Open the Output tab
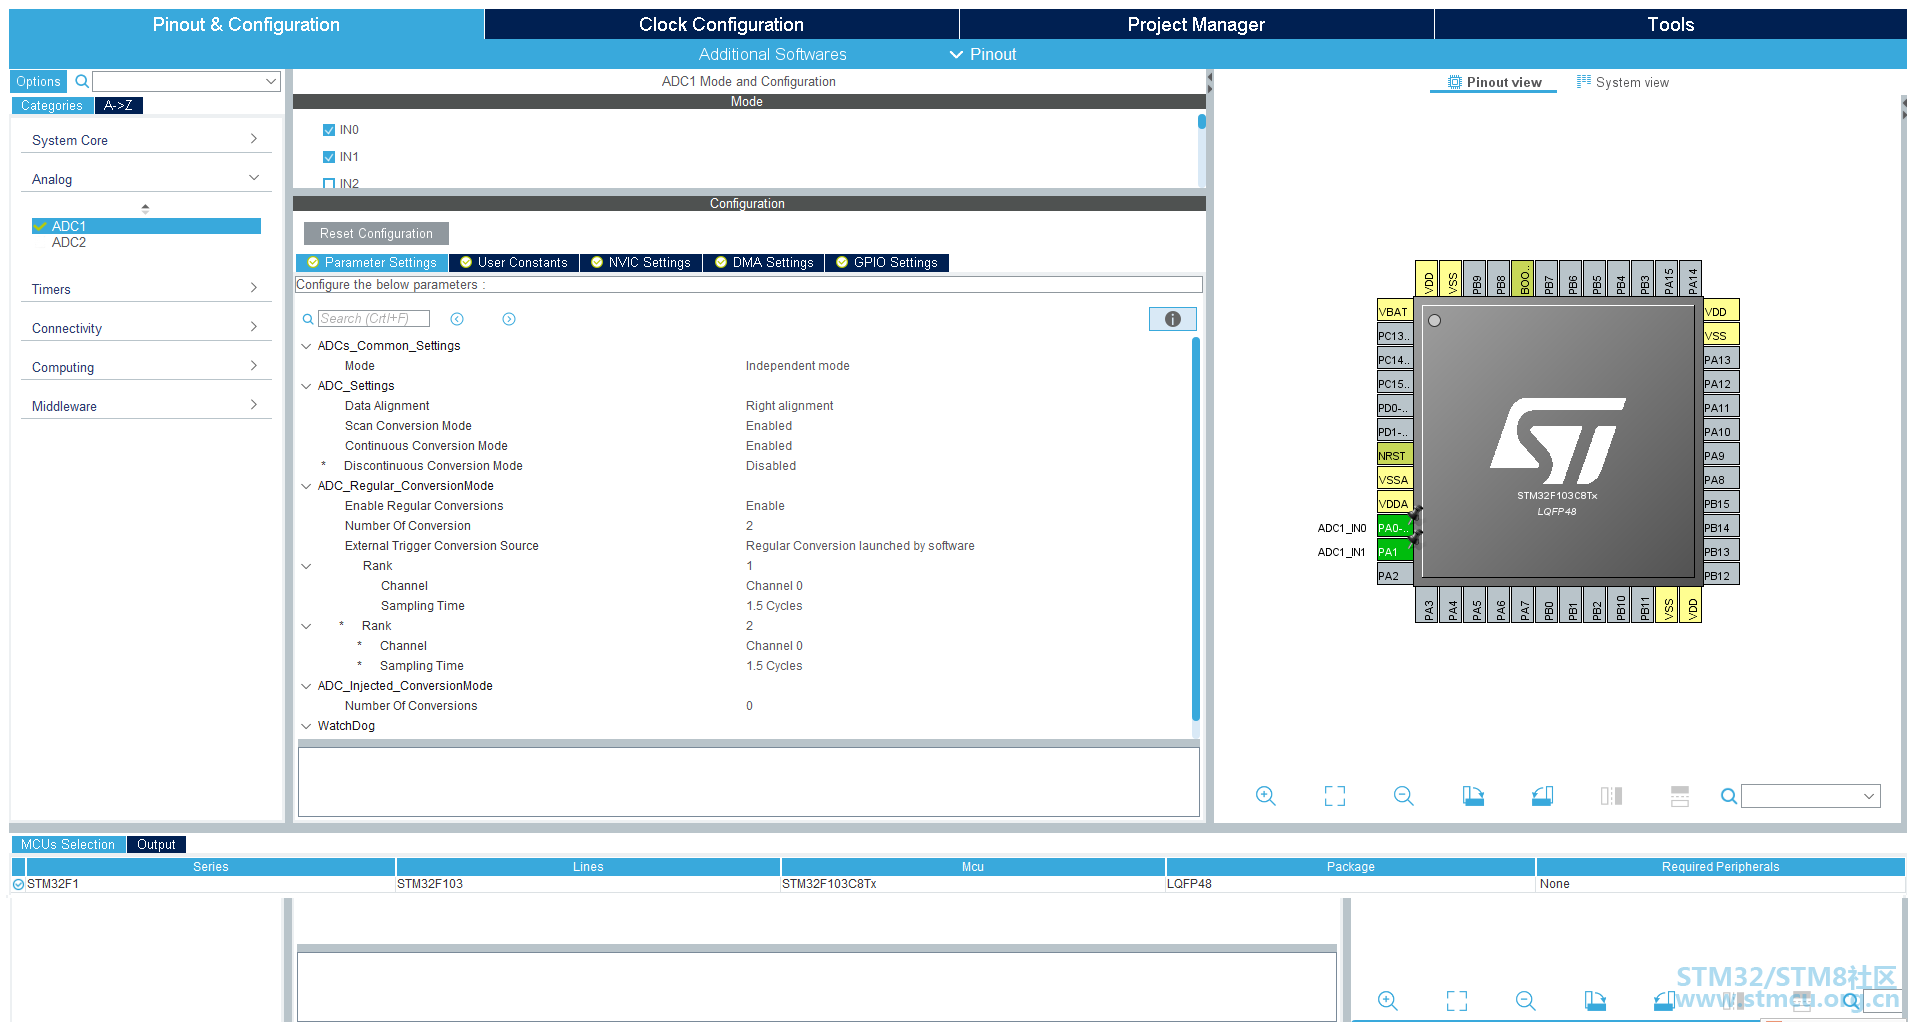Image resolution: width=1908 pixels, height=1022 pixels. [156, 844]
